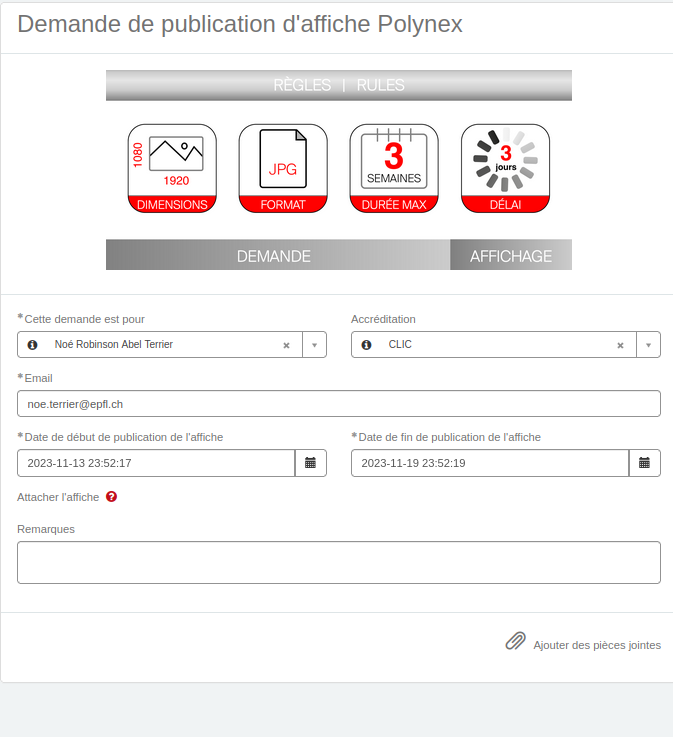Click the 1080x1920 Dimensions rule icon
The width and height of the screenshot is (673, 737).
[172, 168]
